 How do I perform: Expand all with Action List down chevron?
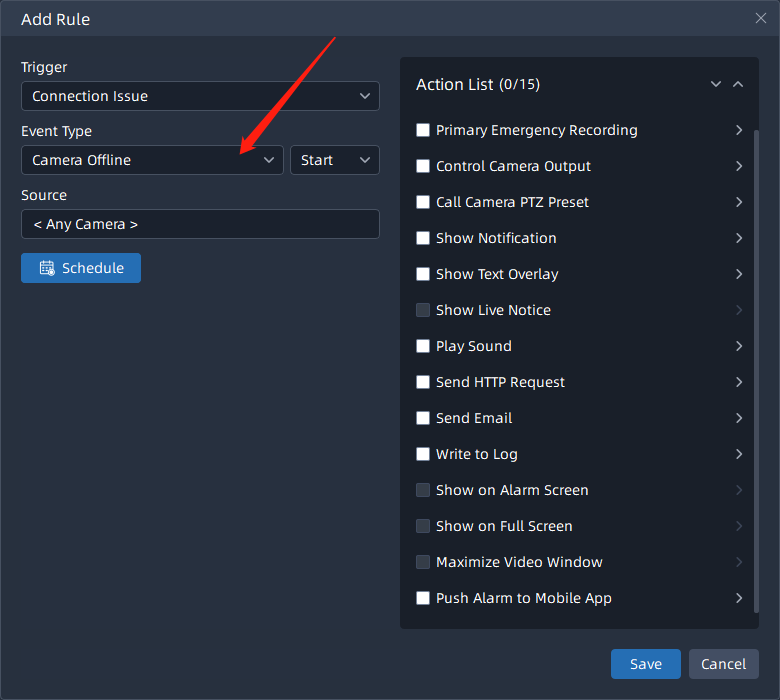coord(716,85)
